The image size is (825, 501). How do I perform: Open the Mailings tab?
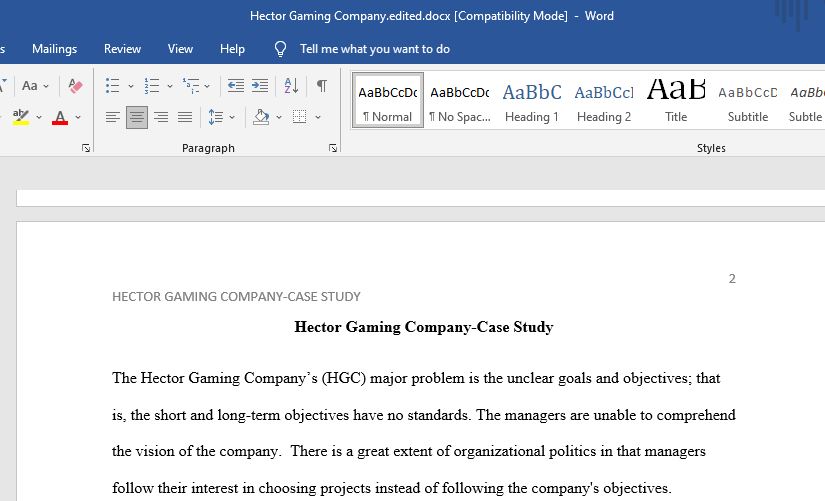[x=54, y=49]
